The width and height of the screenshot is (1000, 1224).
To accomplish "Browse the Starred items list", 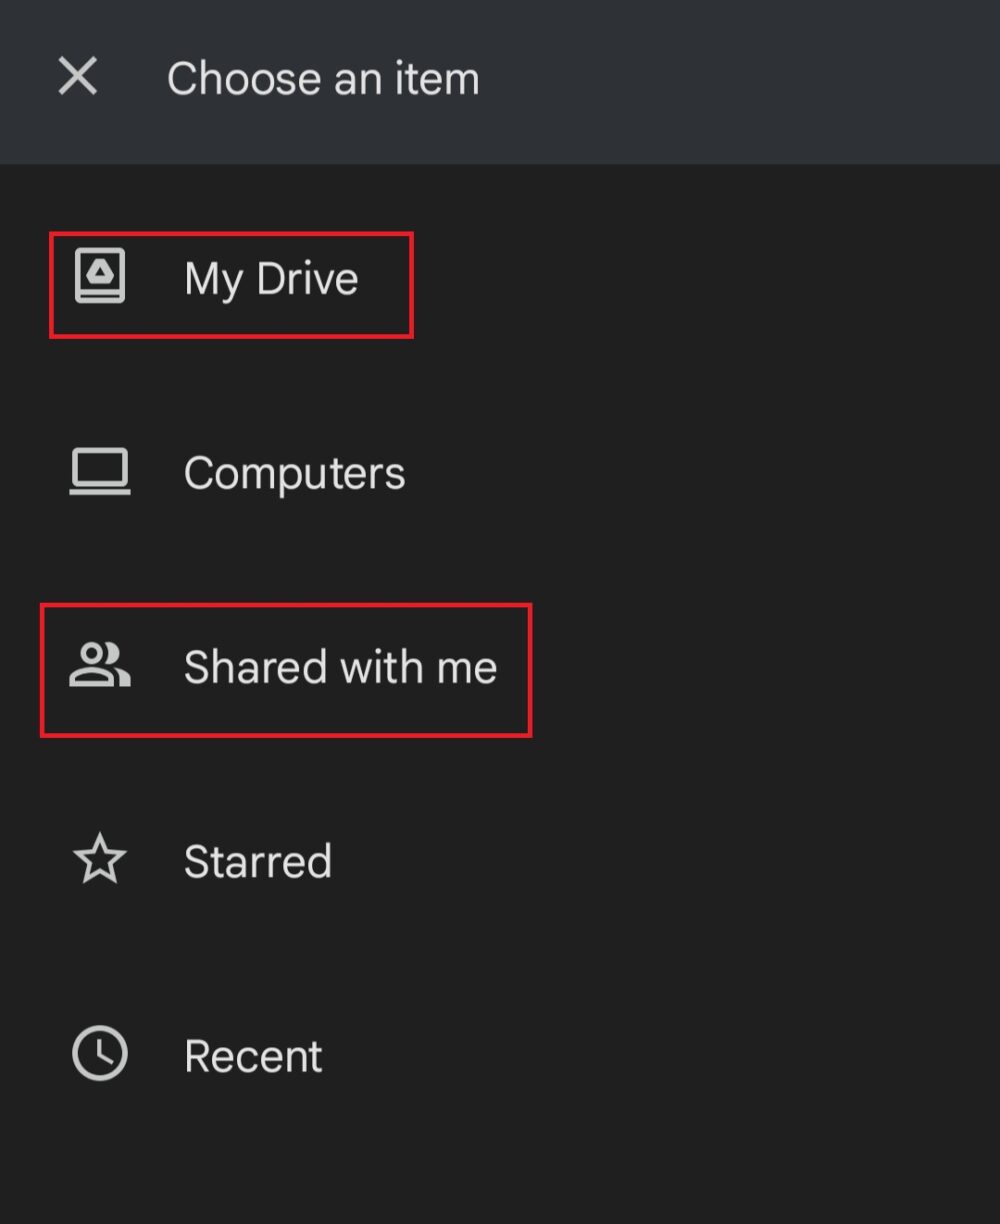I will point(258,860).
